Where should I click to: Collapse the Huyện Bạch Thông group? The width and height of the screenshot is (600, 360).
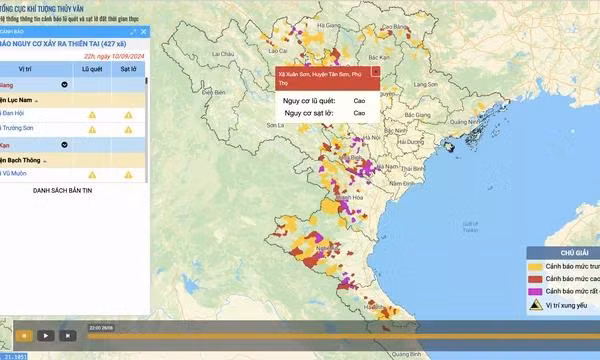tap(45, 161)
